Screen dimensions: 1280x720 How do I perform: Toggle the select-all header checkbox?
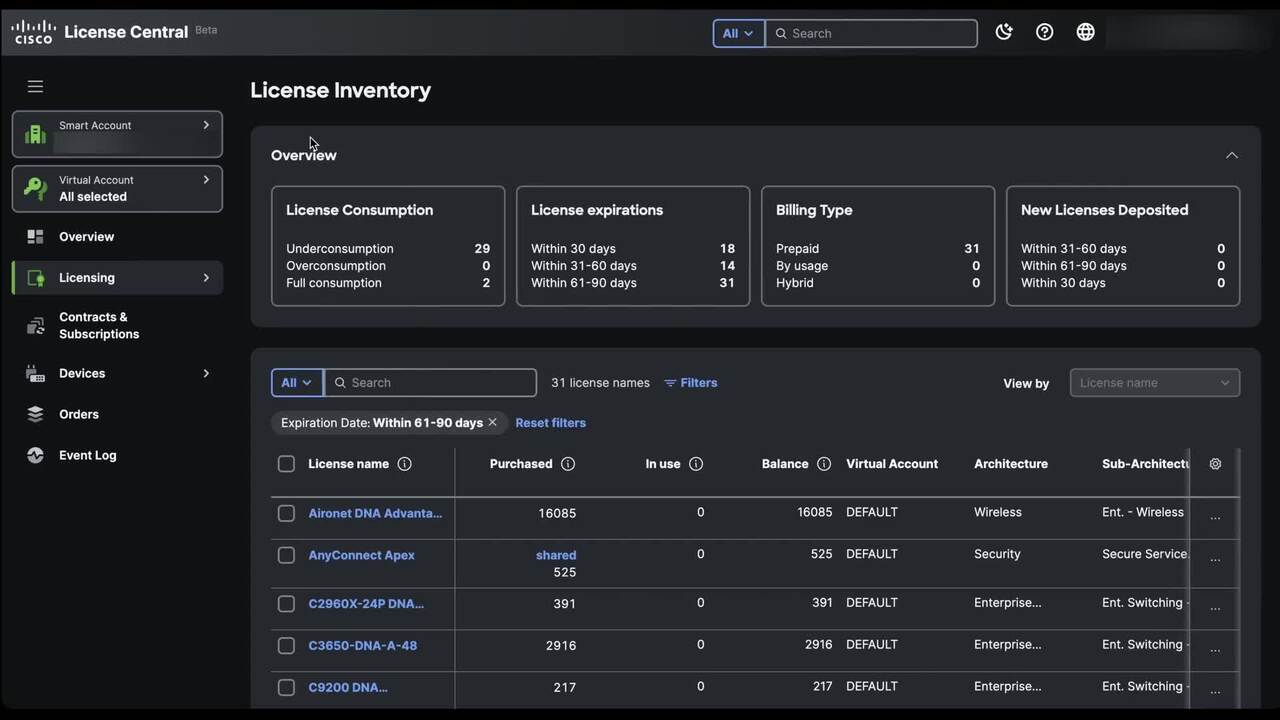click(286, 464)
